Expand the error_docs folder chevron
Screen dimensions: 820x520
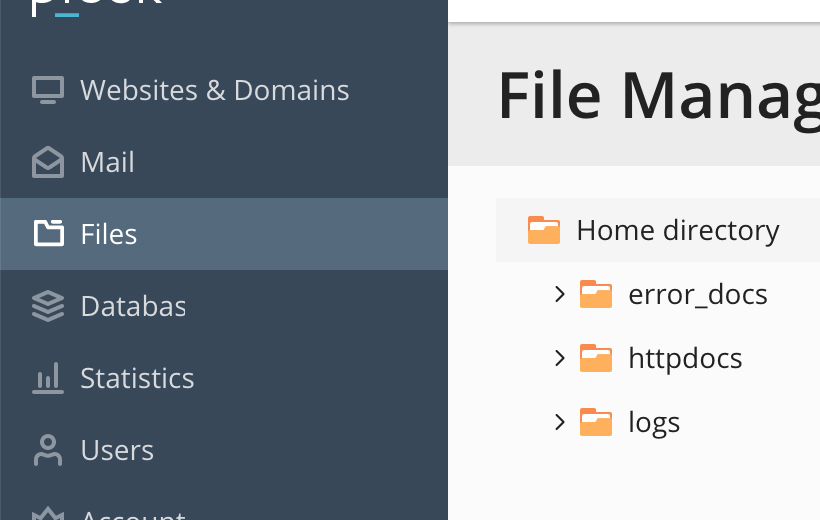(x=560, y=294)
